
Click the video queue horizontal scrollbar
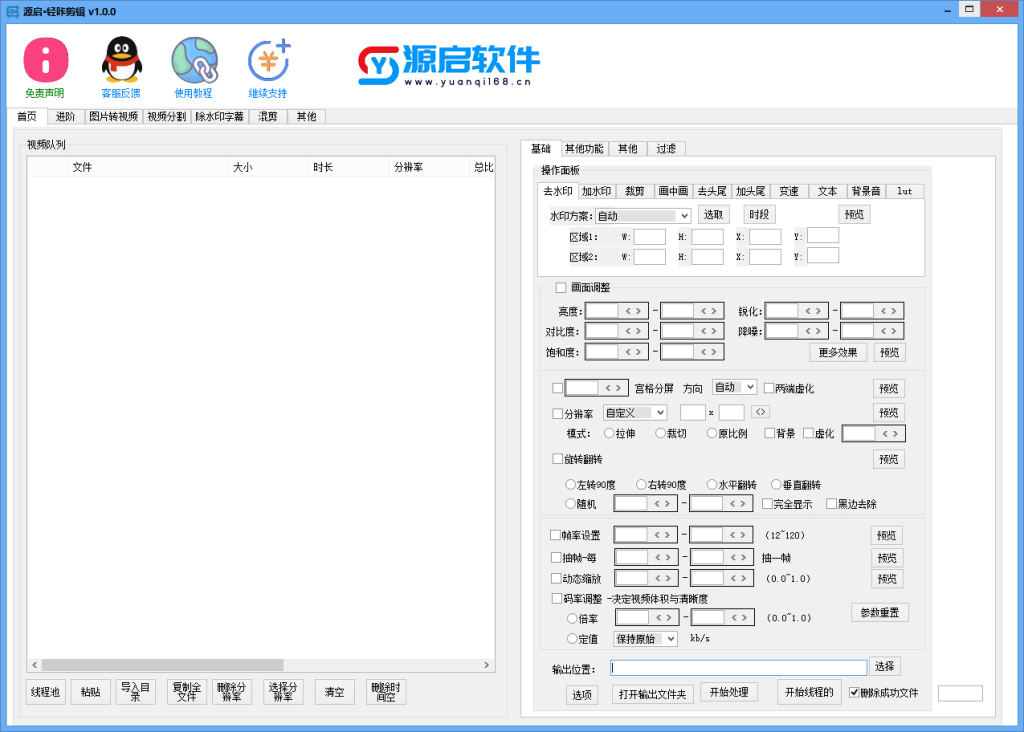162,665
